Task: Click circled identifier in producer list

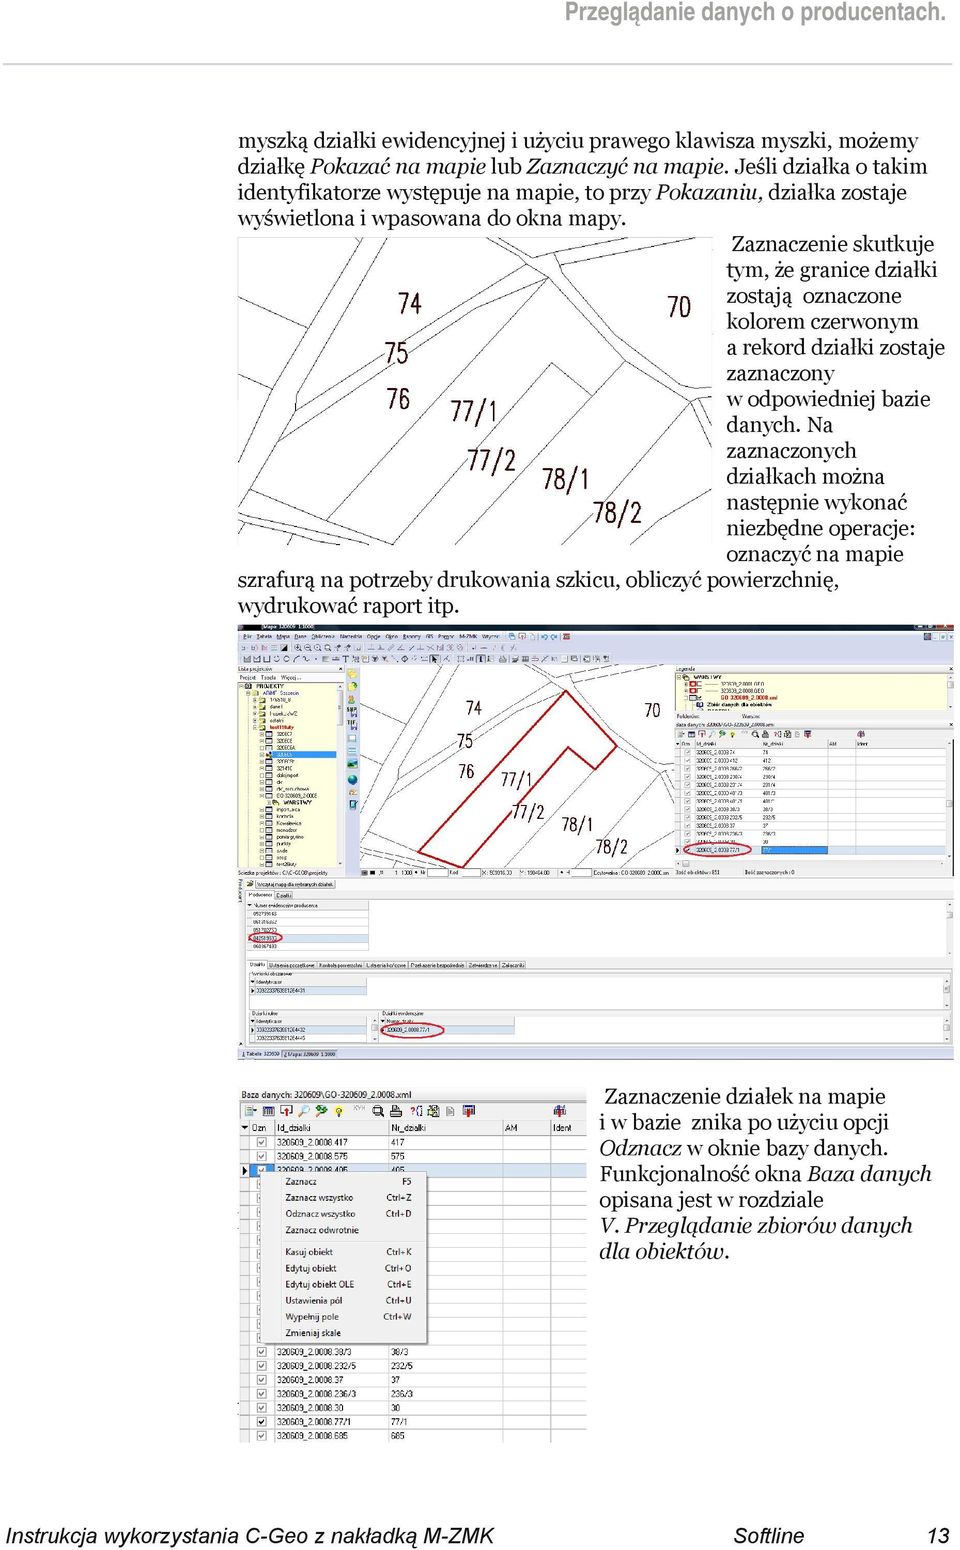Action: coord(266,938)
